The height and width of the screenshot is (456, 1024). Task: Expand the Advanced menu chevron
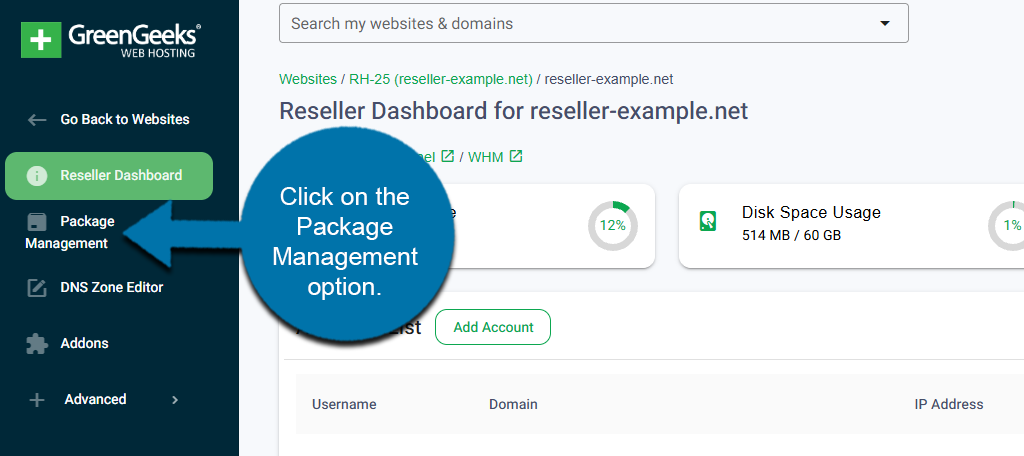pos(175,400)
